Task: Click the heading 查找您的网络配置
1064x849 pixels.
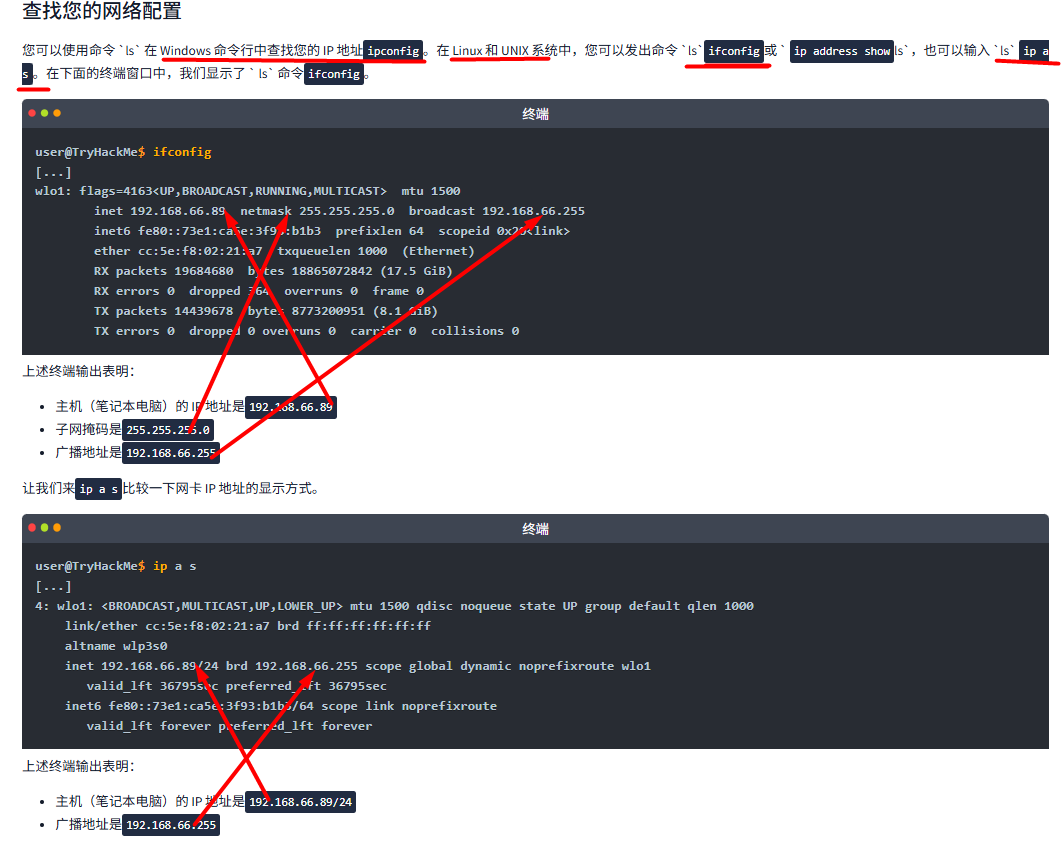Action: pyautogui.click(x=102, y=11)
